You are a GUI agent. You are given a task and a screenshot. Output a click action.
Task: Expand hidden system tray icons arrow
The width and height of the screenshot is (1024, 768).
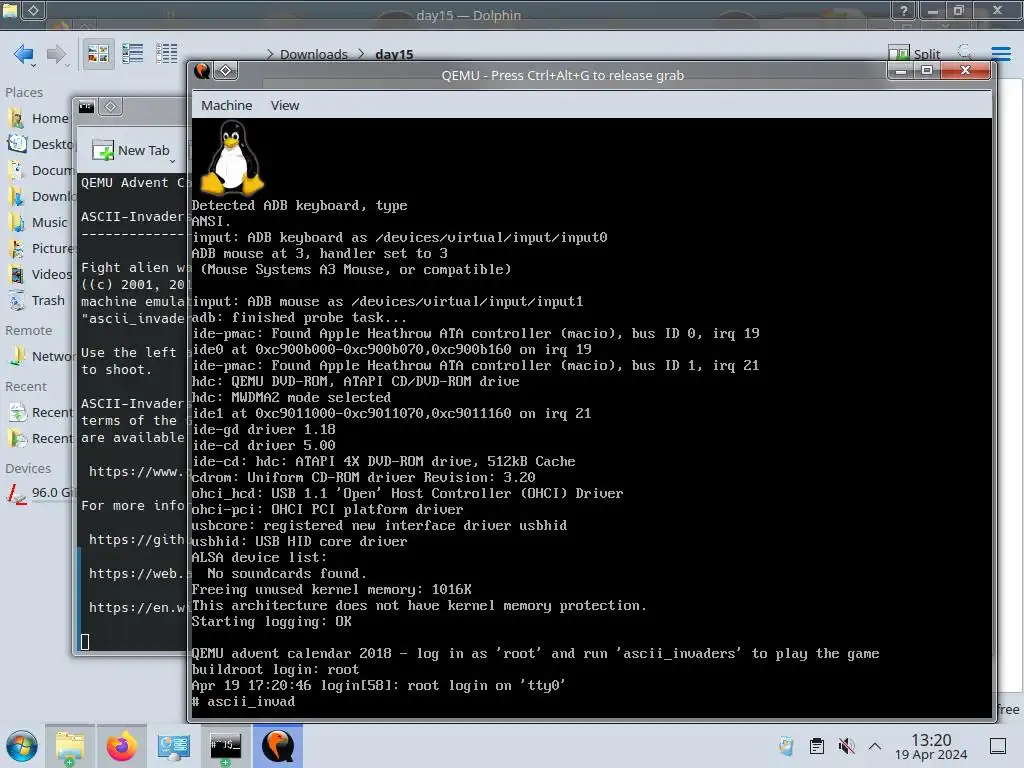click(x=875, y=746)
